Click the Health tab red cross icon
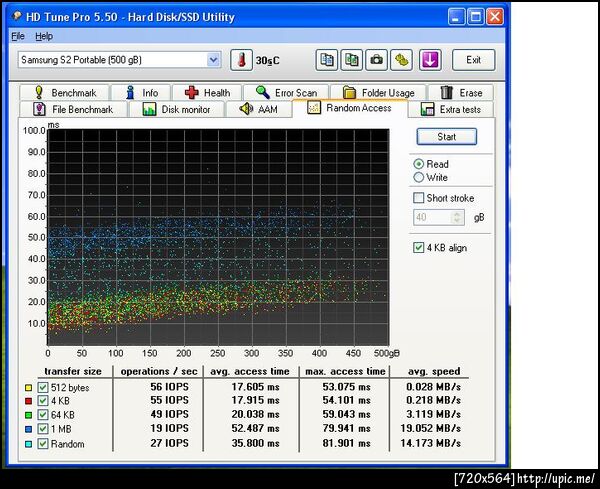The height and width of the screenshot is (489, 600). (191, 93)
